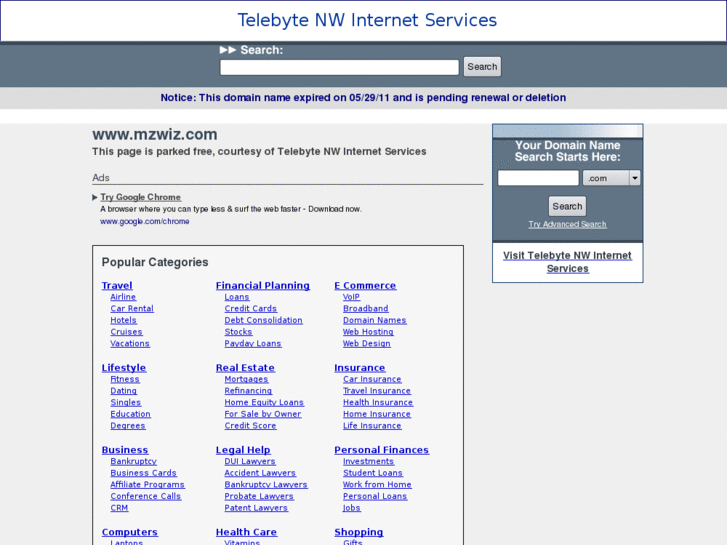Open the Dating link
The width and height of the screenshot is (727, 545).
point(123,391)
